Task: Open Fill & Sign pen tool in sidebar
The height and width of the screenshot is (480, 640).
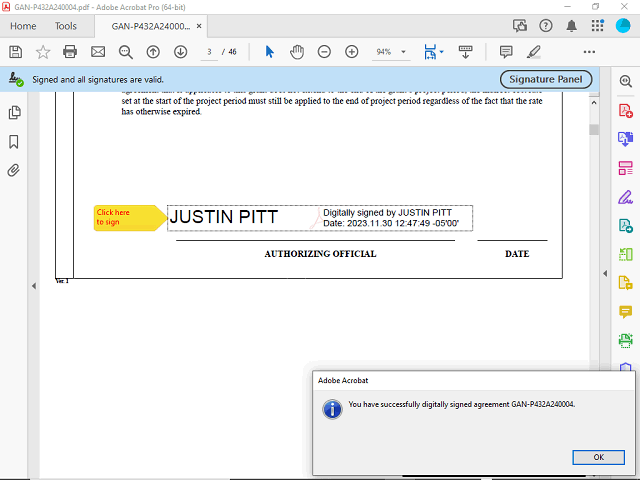Action: [626, 196]
